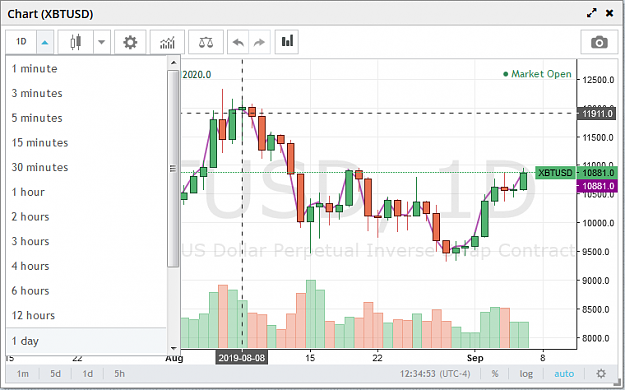Click the green XBTUSD price label
Image resolution: width=625 pixels, height=390 pixels.
click(555, 173)
